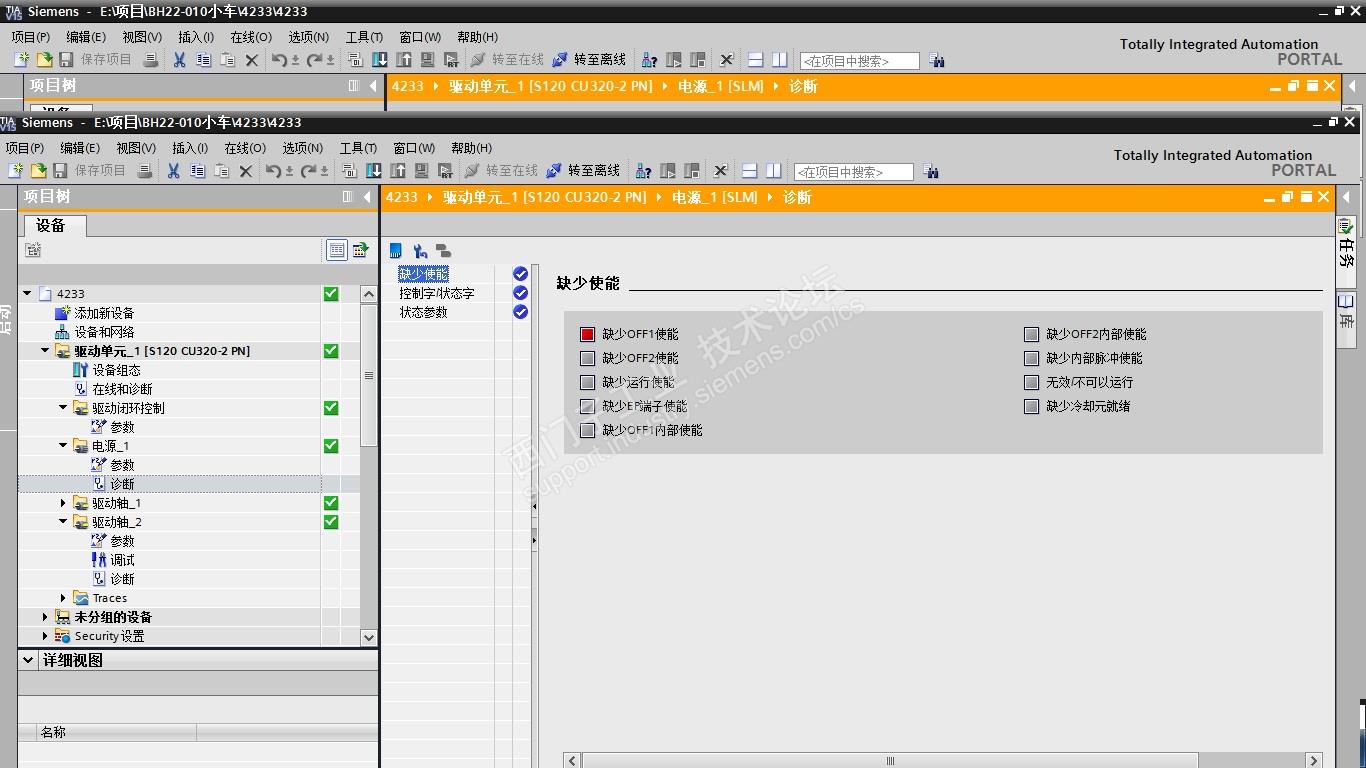The image size is (1366, 768).
Task: Open the 项目(P) menu in the front window
Action: (x=25, y=148)
